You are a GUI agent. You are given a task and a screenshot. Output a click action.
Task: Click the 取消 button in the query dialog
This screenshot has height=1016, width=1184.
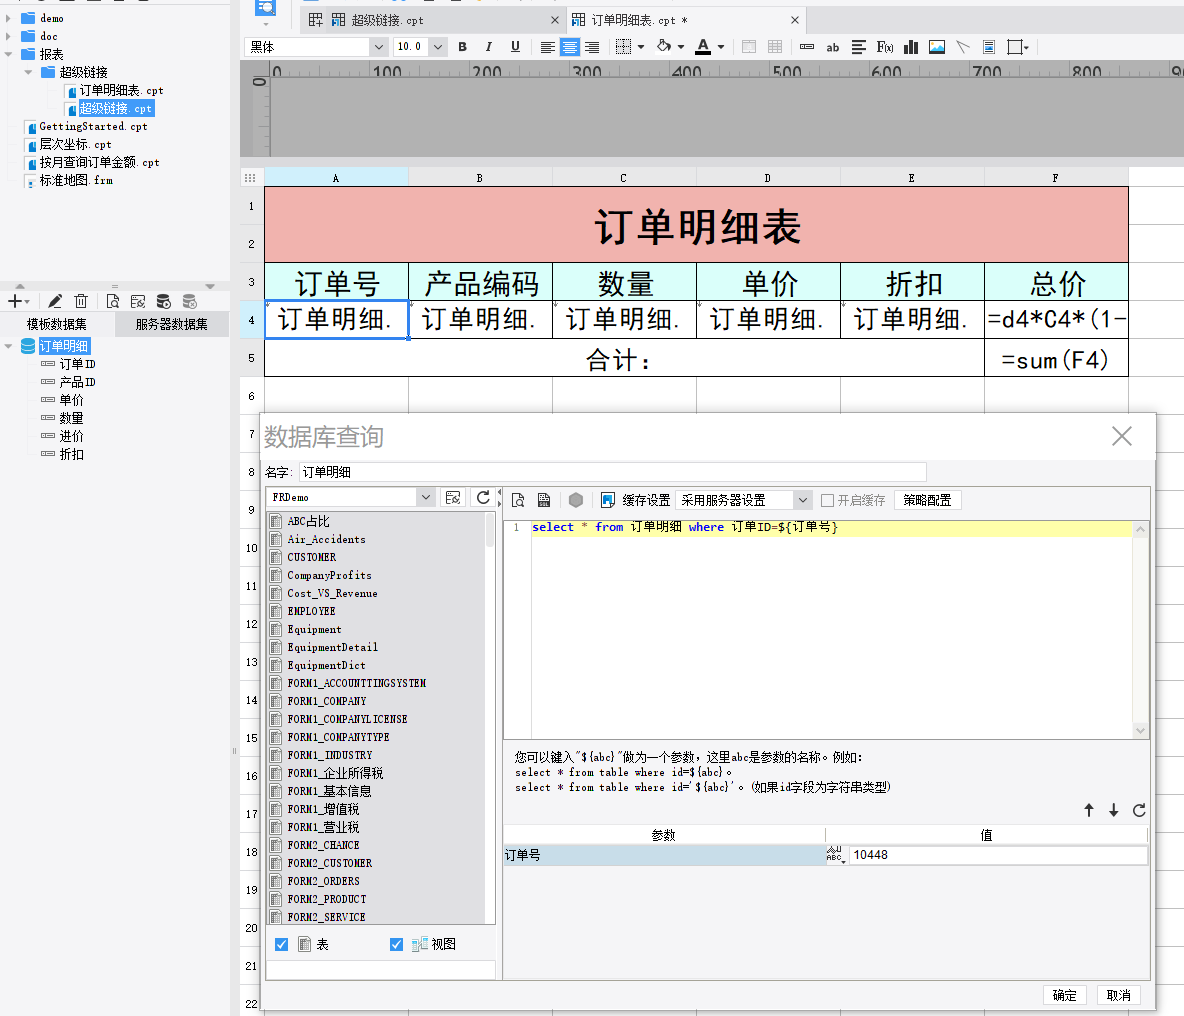(1118, 995)
